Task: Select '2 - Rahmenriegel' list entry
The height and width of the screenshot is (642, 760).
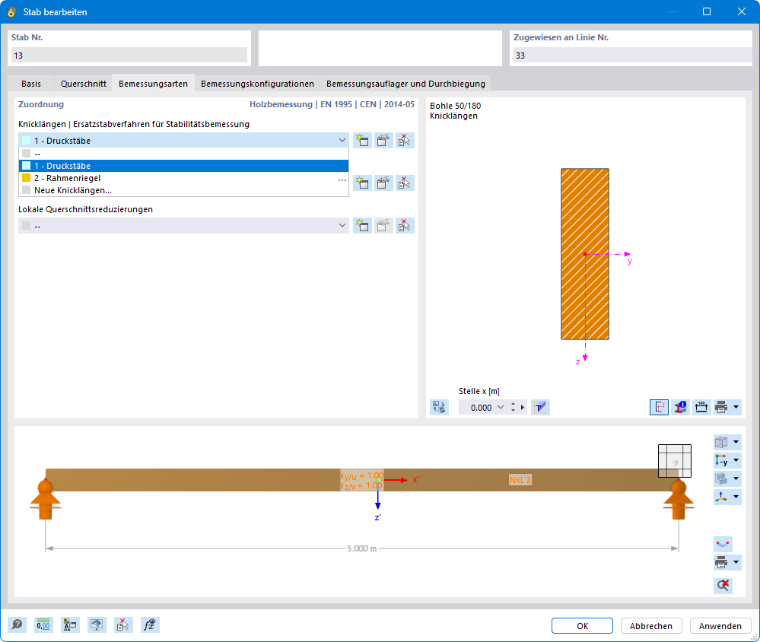Action: point(183,178)
